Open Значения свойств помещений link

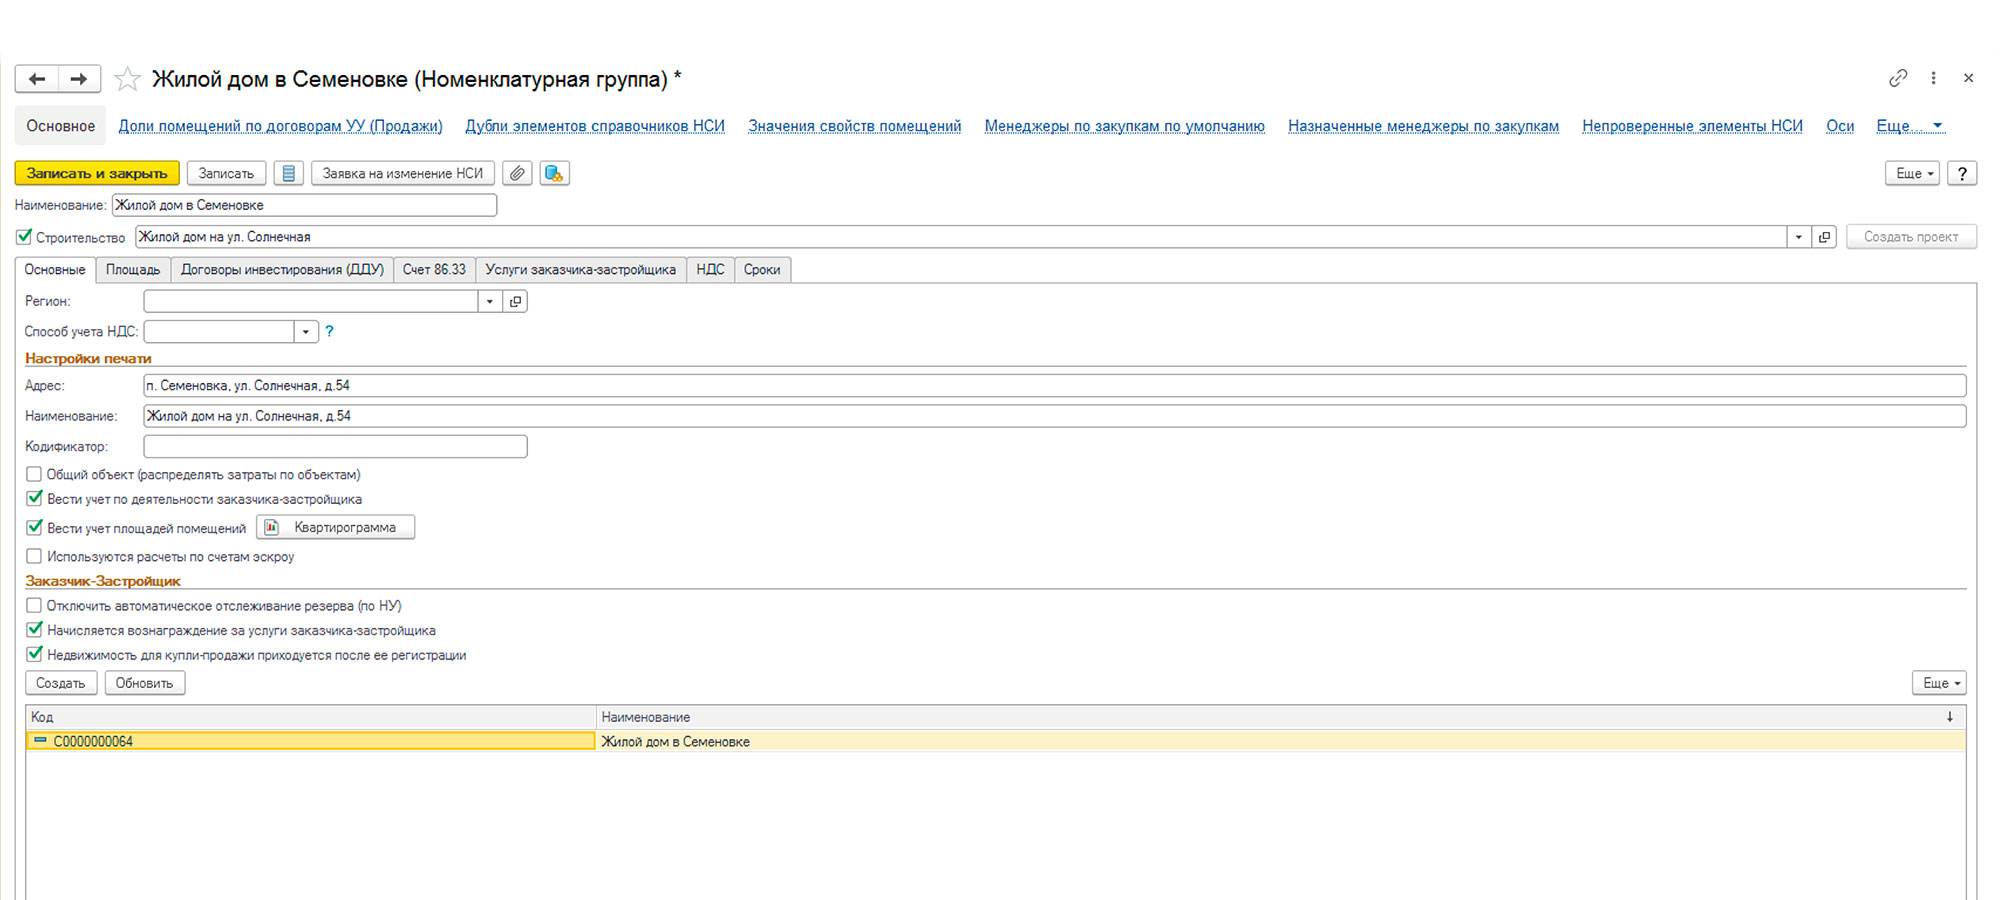pyautogui.click(x=854, y=126)
